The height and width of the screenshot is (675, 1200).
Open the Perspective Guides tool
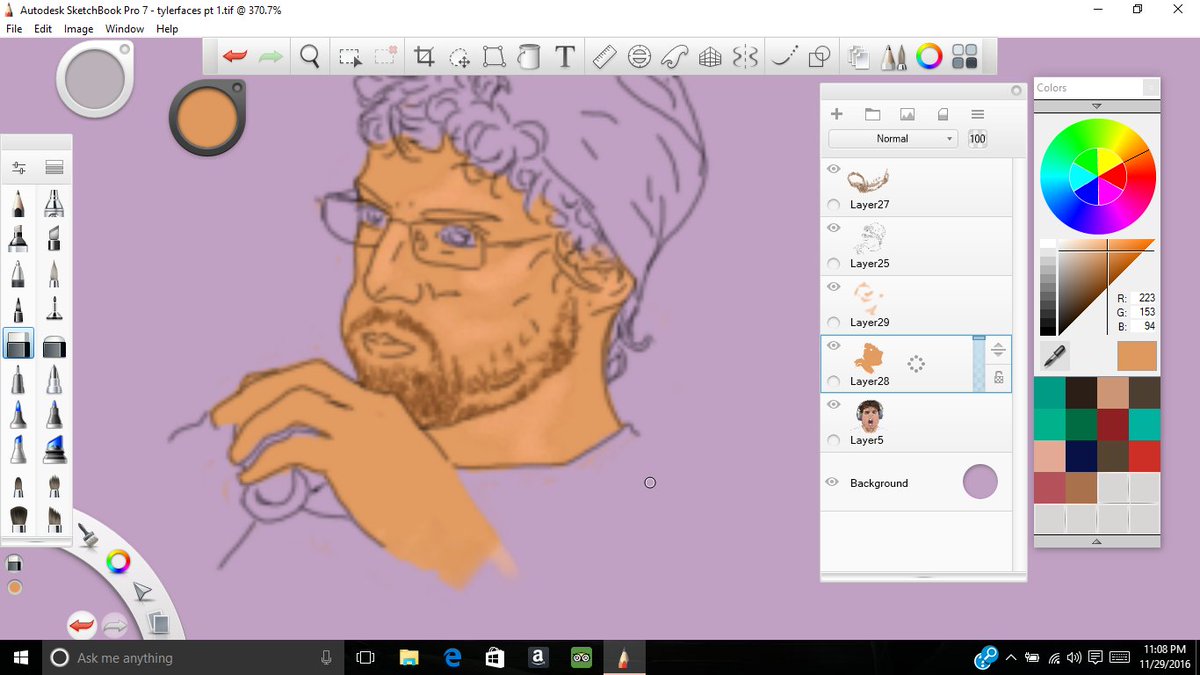tap(710, 57)
